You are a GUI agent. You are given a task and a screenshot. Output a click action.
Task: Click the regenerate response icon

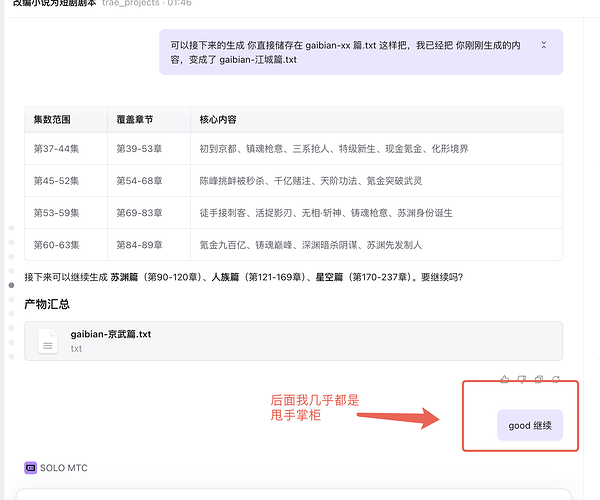pyautogui.click(x=555, y=379)
